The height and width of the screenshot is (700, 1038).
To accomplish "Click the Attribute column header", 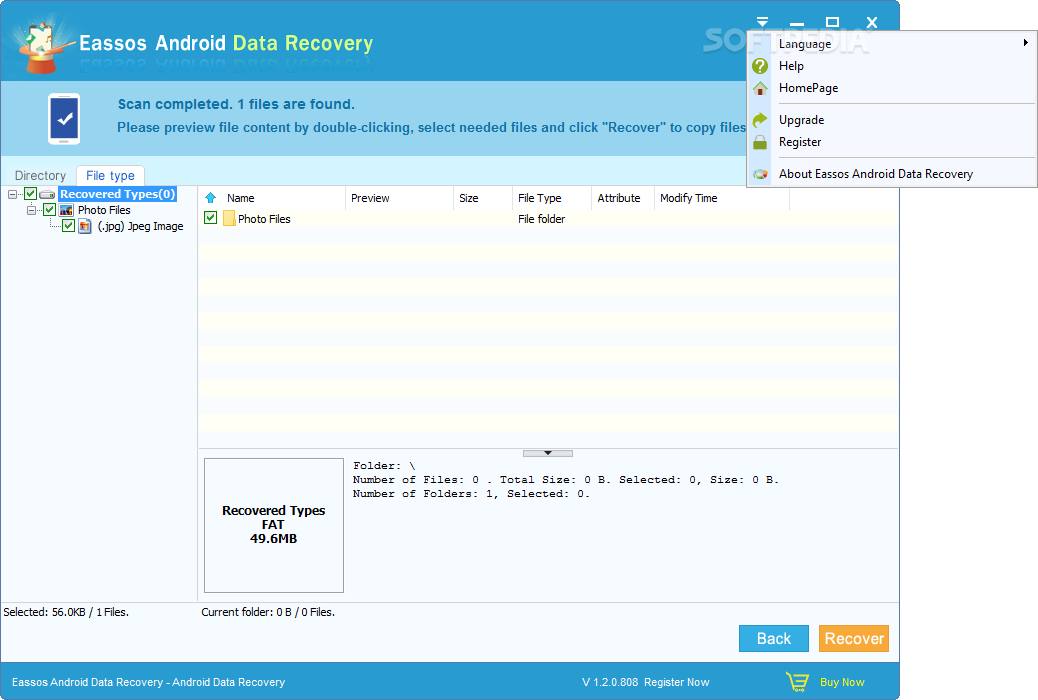I will point(622,198).
